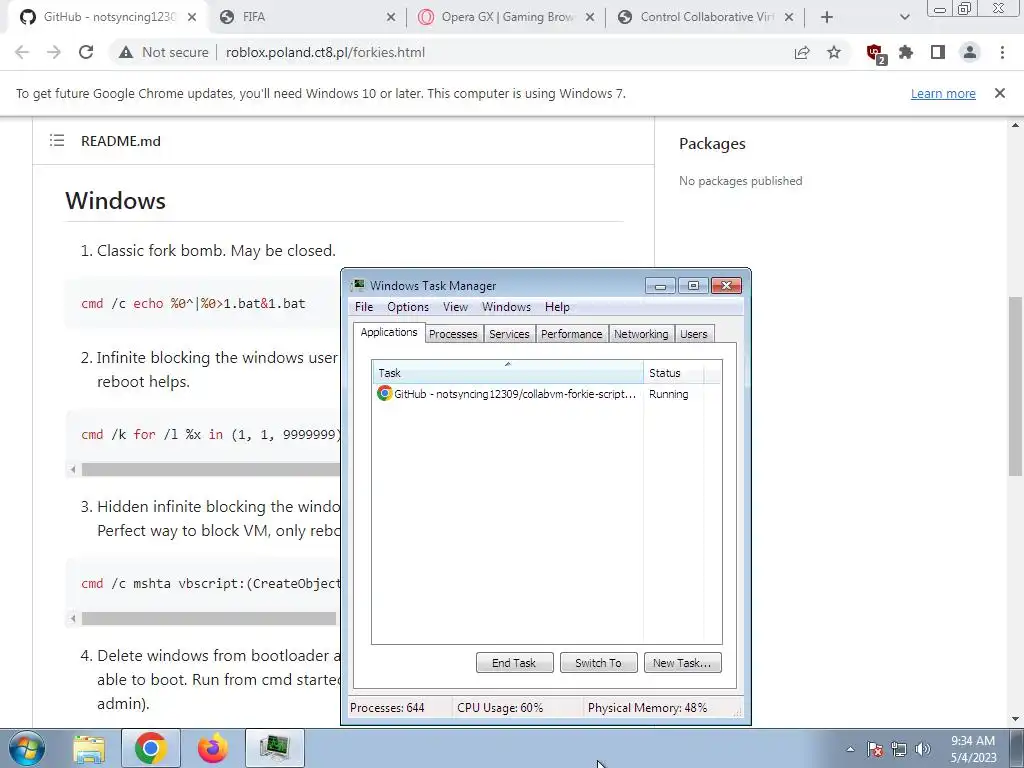Launch Firefox from the taskbar
This screenshot has height=768, width=1024.
pos(213,748)
